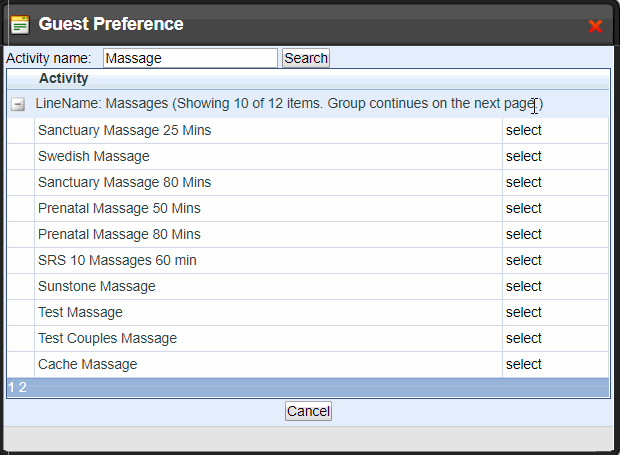Select Sanctuary Massage 80 Mins
The image size is (620, 455).
click(x=523, y=183)
